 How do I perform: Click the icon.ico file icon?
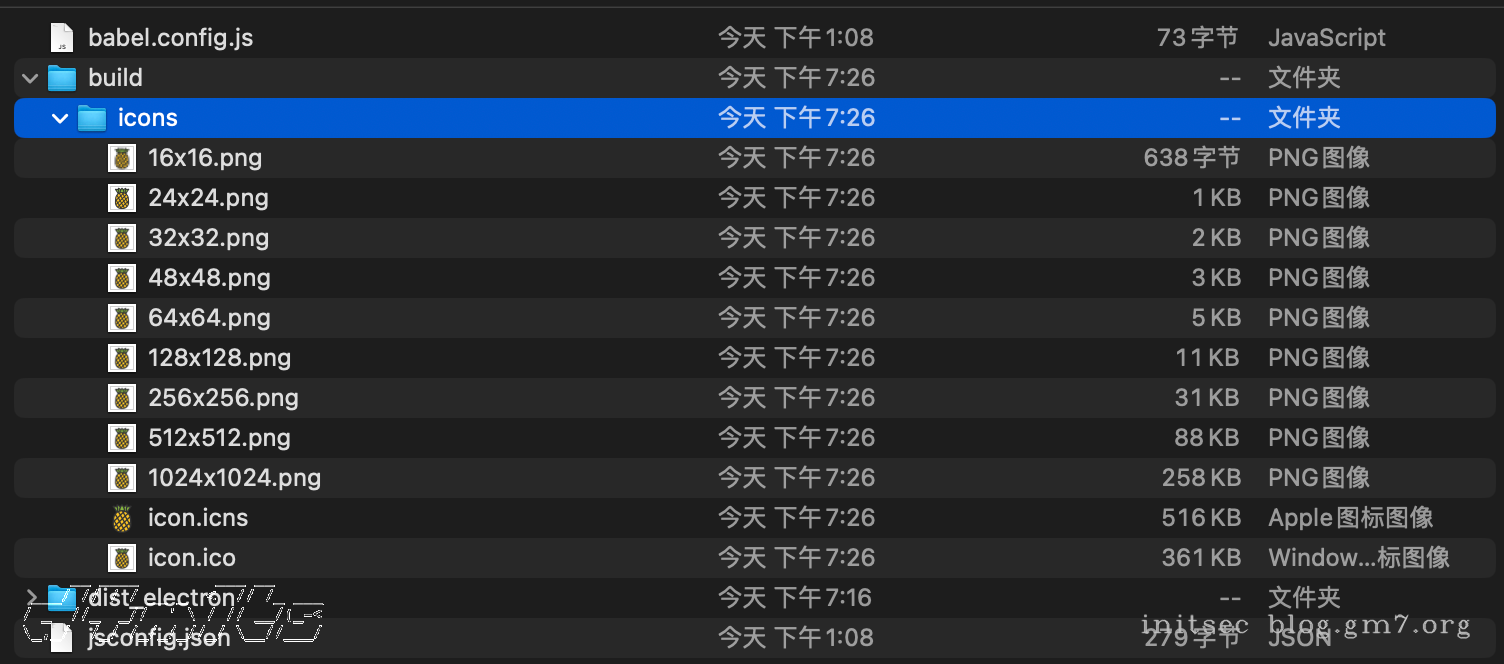[122, 558]
